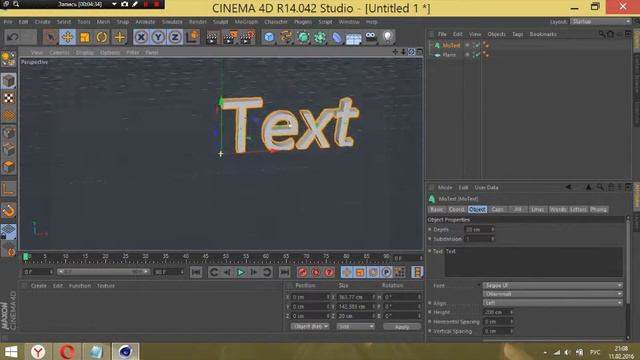Select MoText object in Object Manager
Viewport: 640px width, 360px height.
click(x=451, y=45)
